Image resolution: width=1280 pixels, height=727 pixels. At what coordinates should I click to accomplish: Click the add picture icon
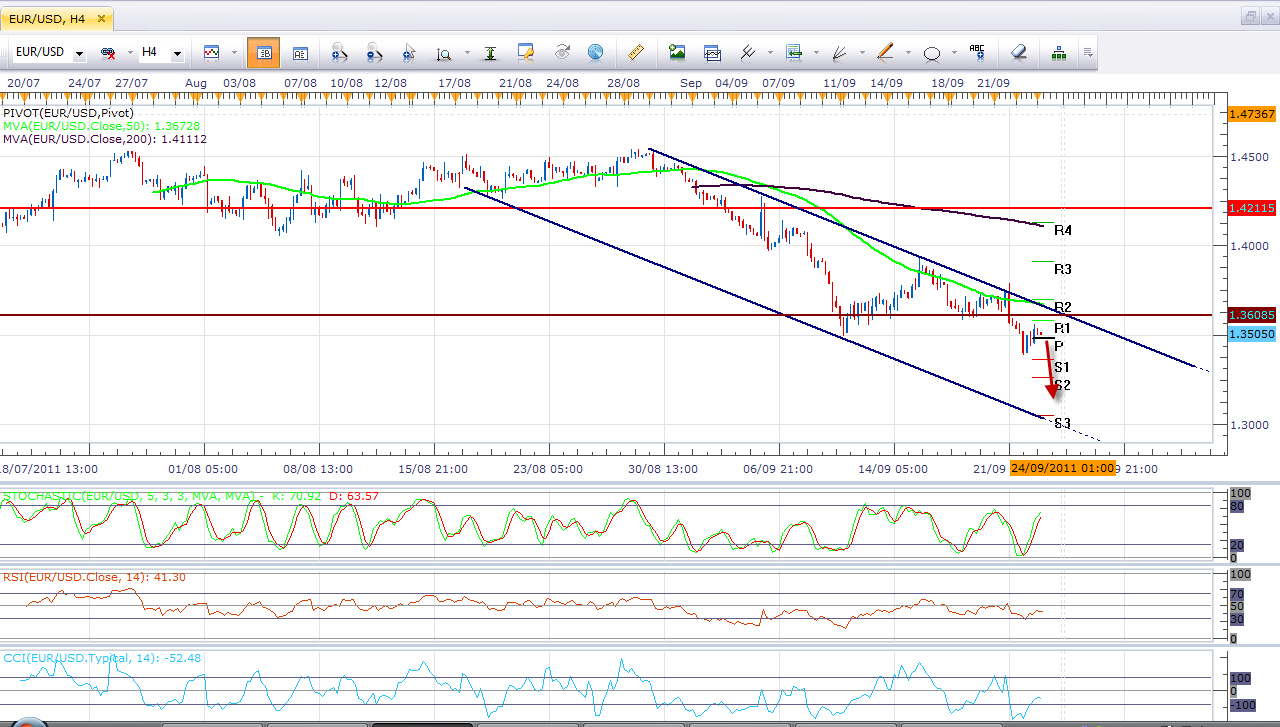677,52
